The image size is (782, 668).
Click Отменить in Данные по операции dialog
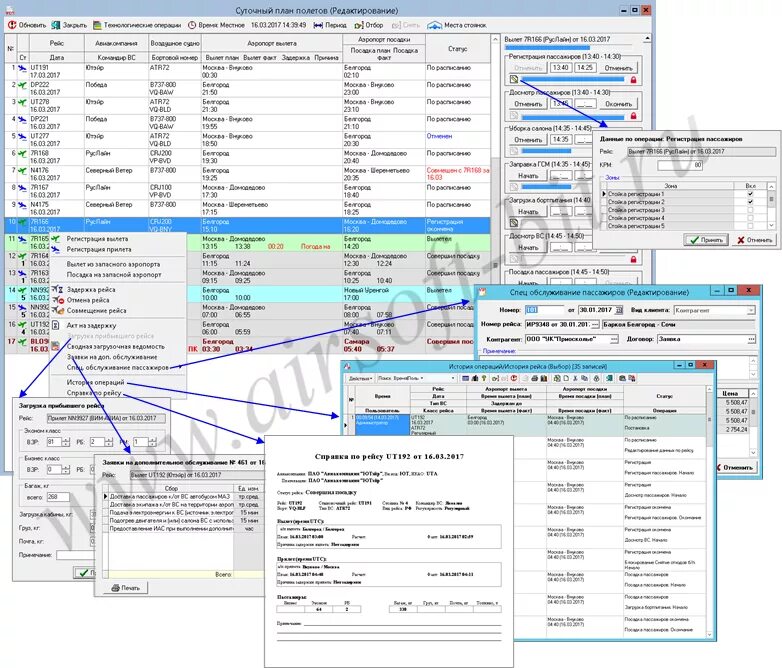754,240
